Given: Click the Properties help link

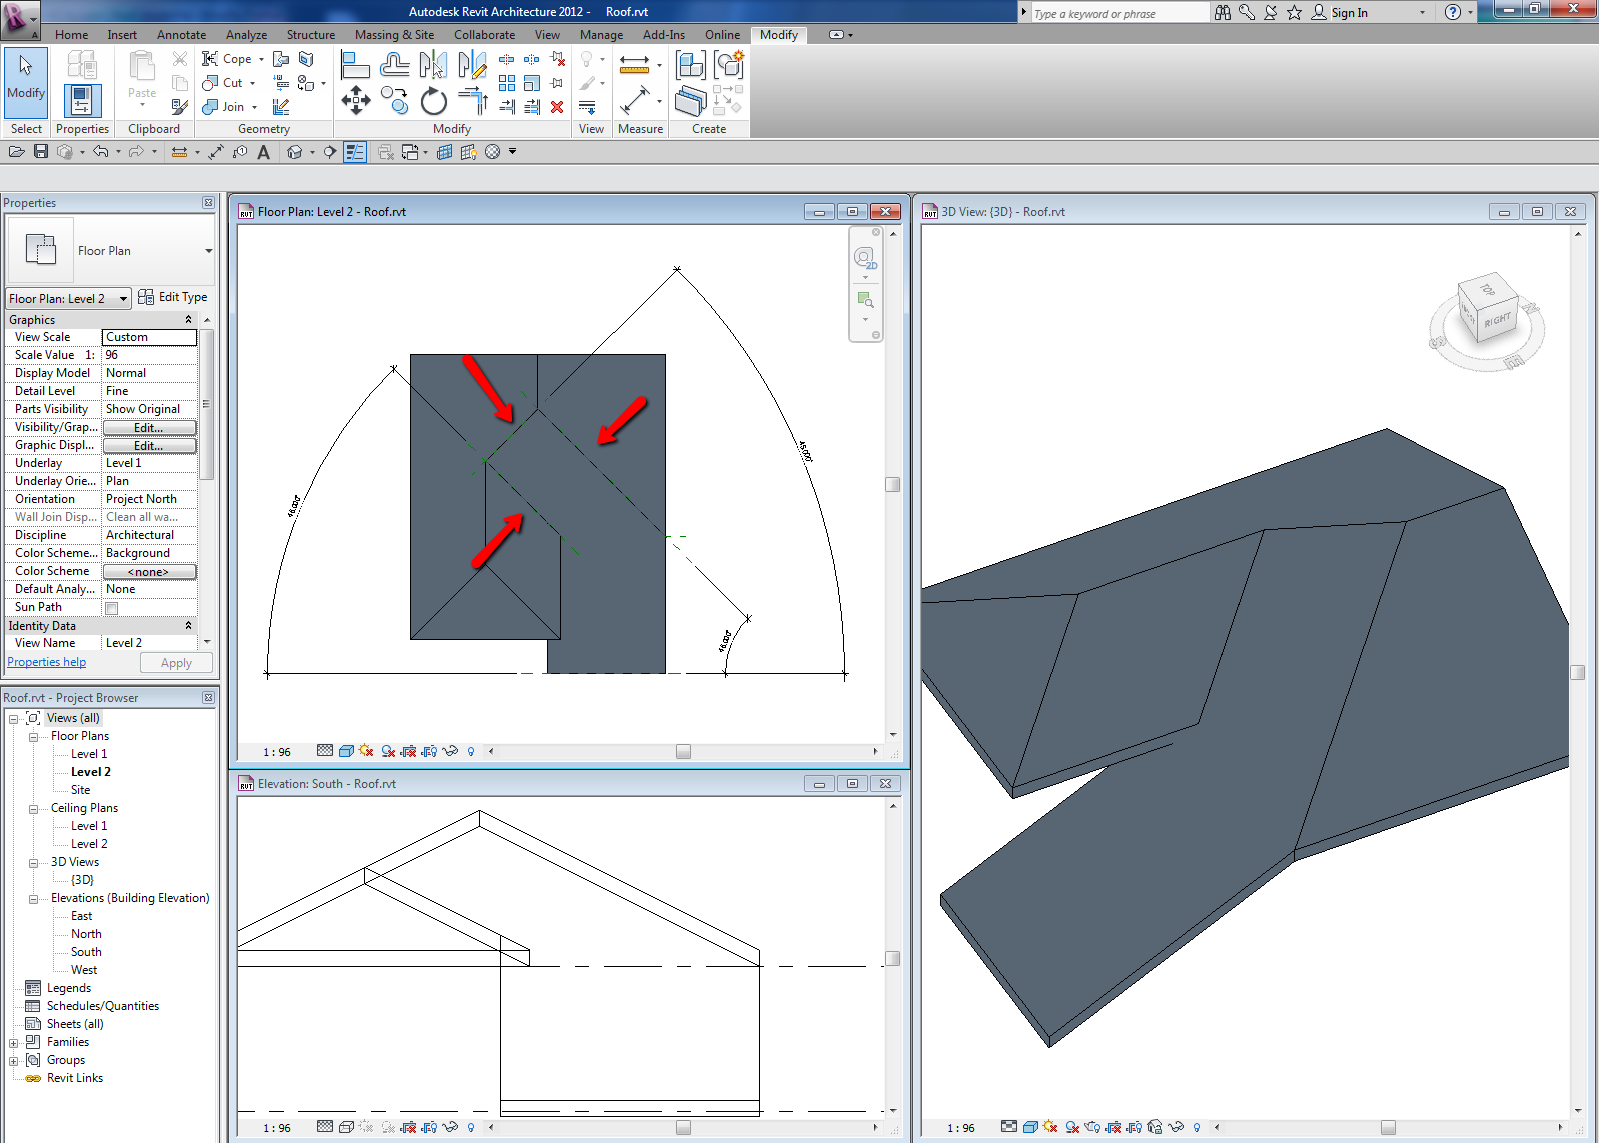Looking at the screenshot, I should click(x=47, y=662).
